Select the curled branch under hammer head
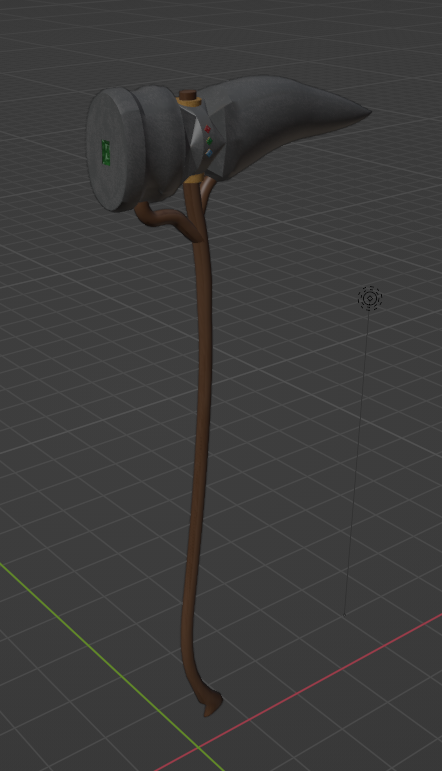Viewport: 442px width, 771px height. (170, 220)
